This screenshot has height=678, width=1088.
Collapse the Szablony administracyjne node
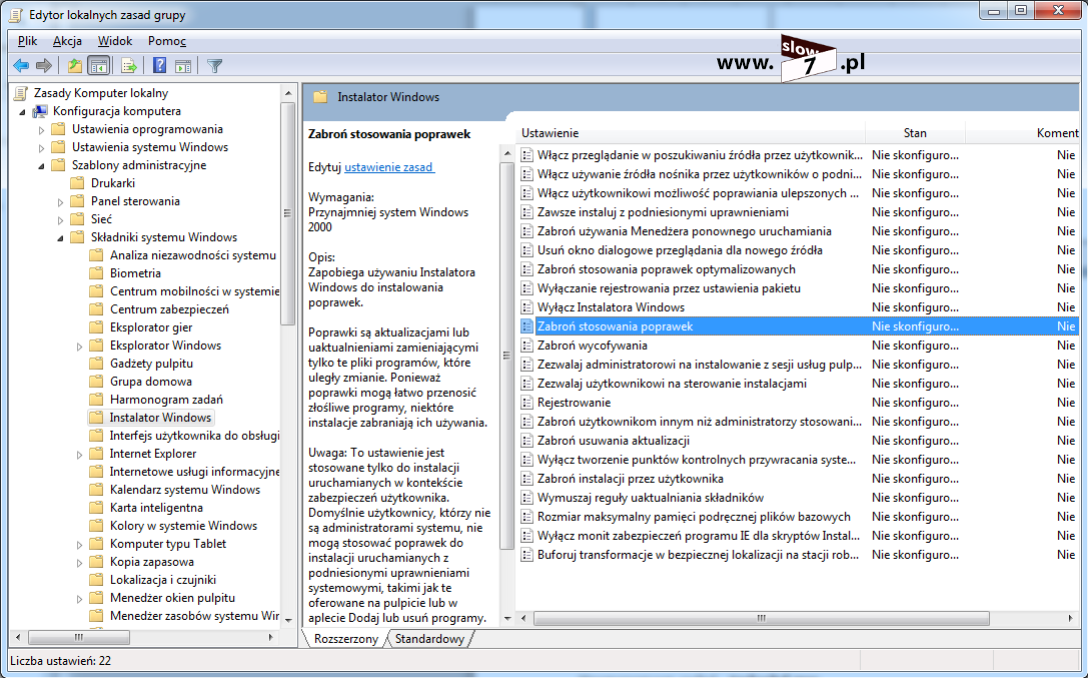41,166
